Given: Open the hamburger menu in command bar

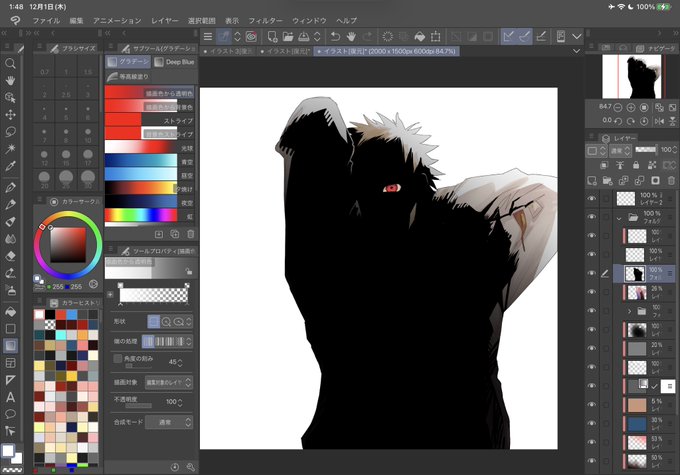Looking at the screenshot, I should point(208,37).
